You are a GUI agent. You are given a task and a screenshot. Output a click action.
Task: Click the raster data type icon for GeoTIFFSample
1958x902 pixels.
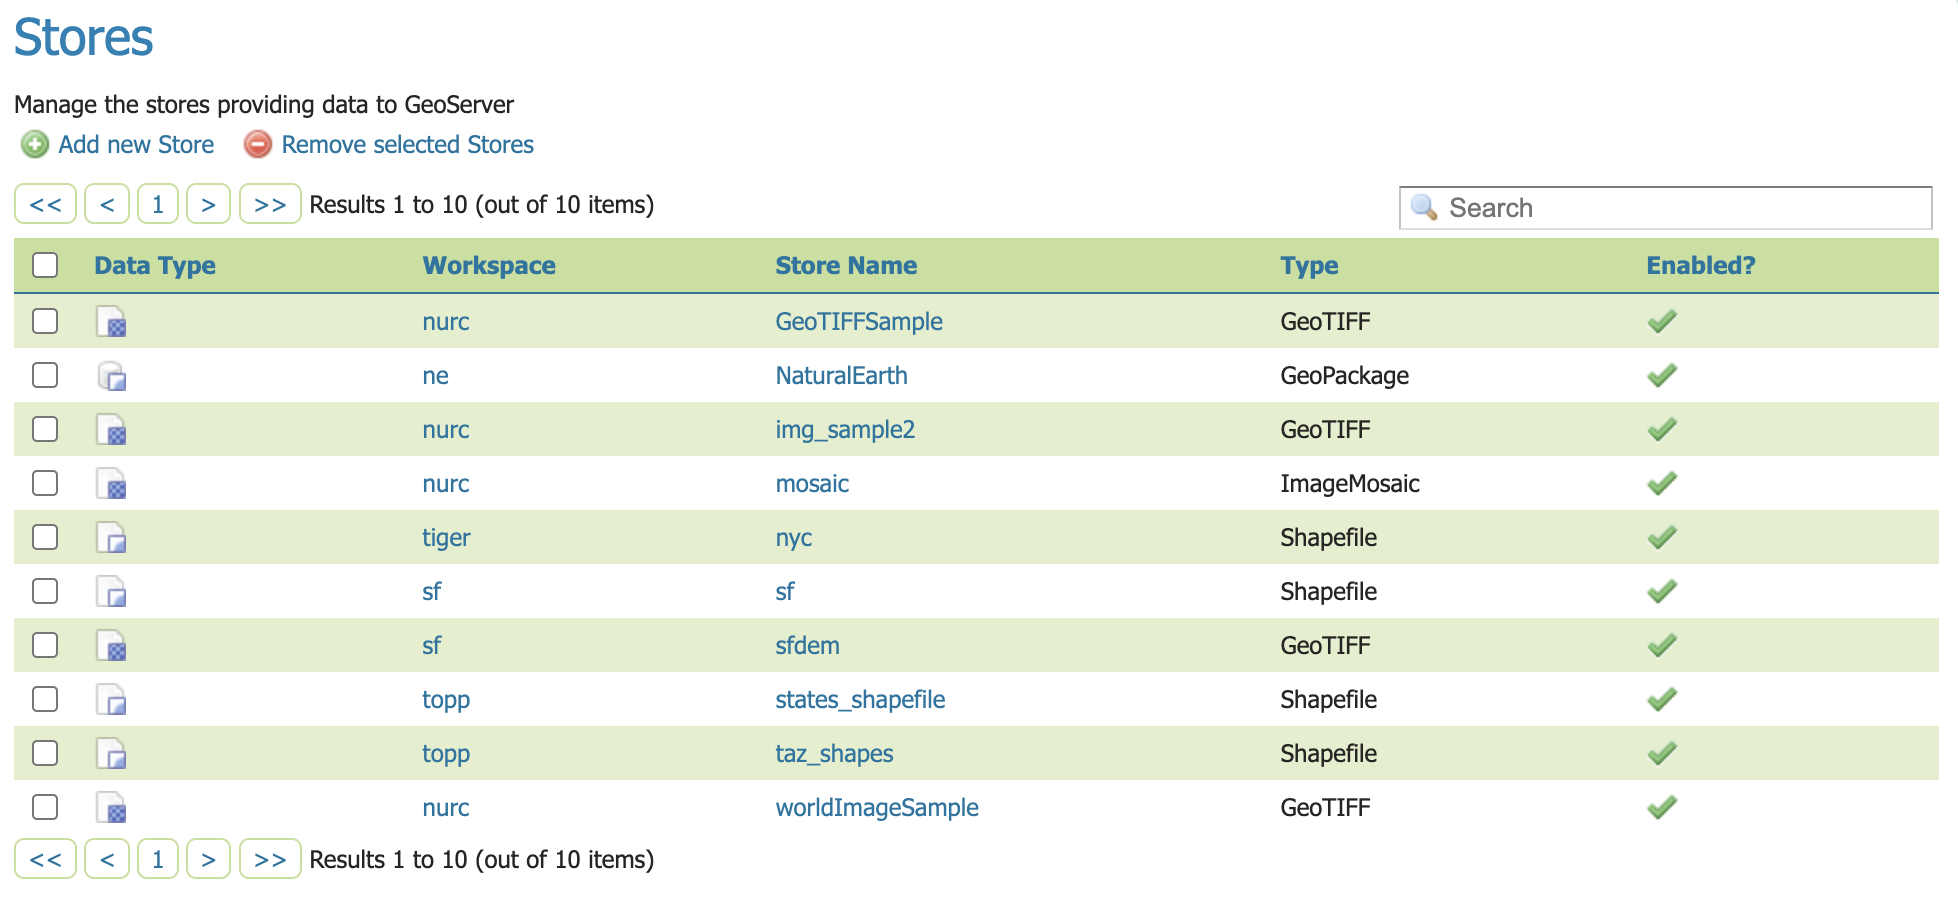pos(111,322)
